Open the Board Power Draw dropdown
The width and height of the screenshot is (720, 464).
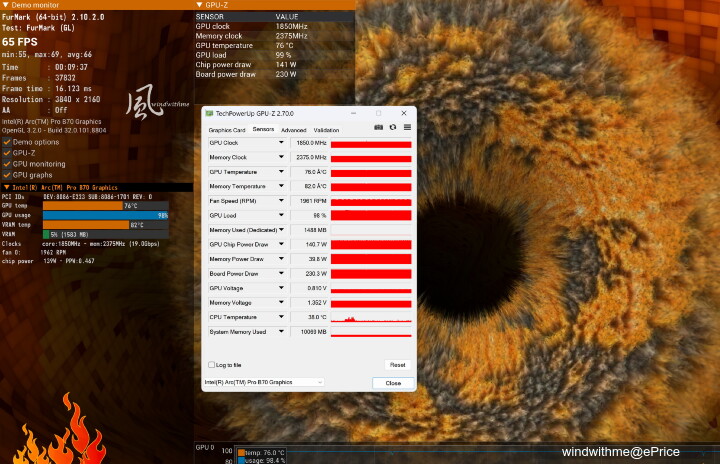pyautogui.click(x=281, y=273)
